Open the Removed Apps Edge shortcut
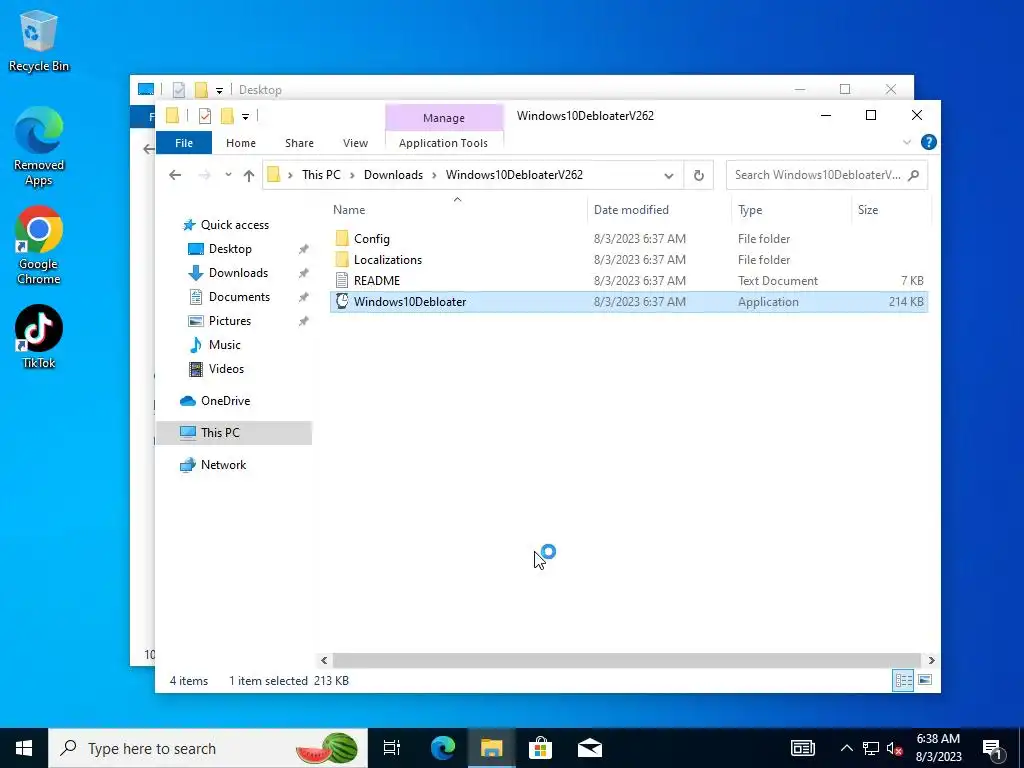The width and height of the screenshot is (1024, 768). tap(39, 145)
